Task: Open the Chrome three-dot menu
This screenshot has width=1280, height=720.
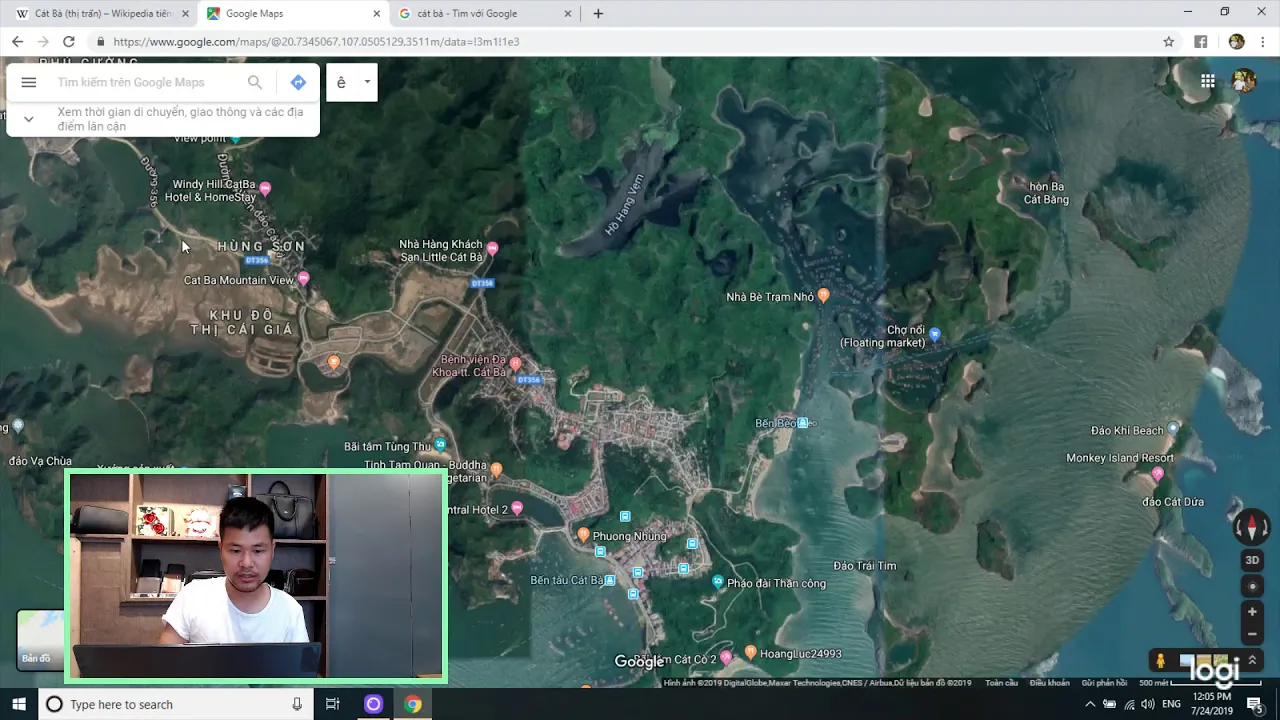Action: [1263, 42]
